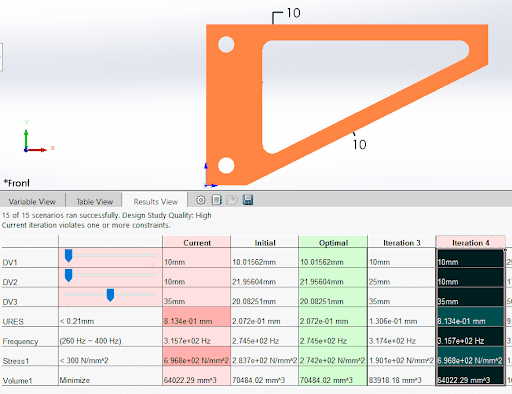Click the blue save floppy disk icon
Image resolution: width=512 pixels, height=394 pixels.
(248, 200)
